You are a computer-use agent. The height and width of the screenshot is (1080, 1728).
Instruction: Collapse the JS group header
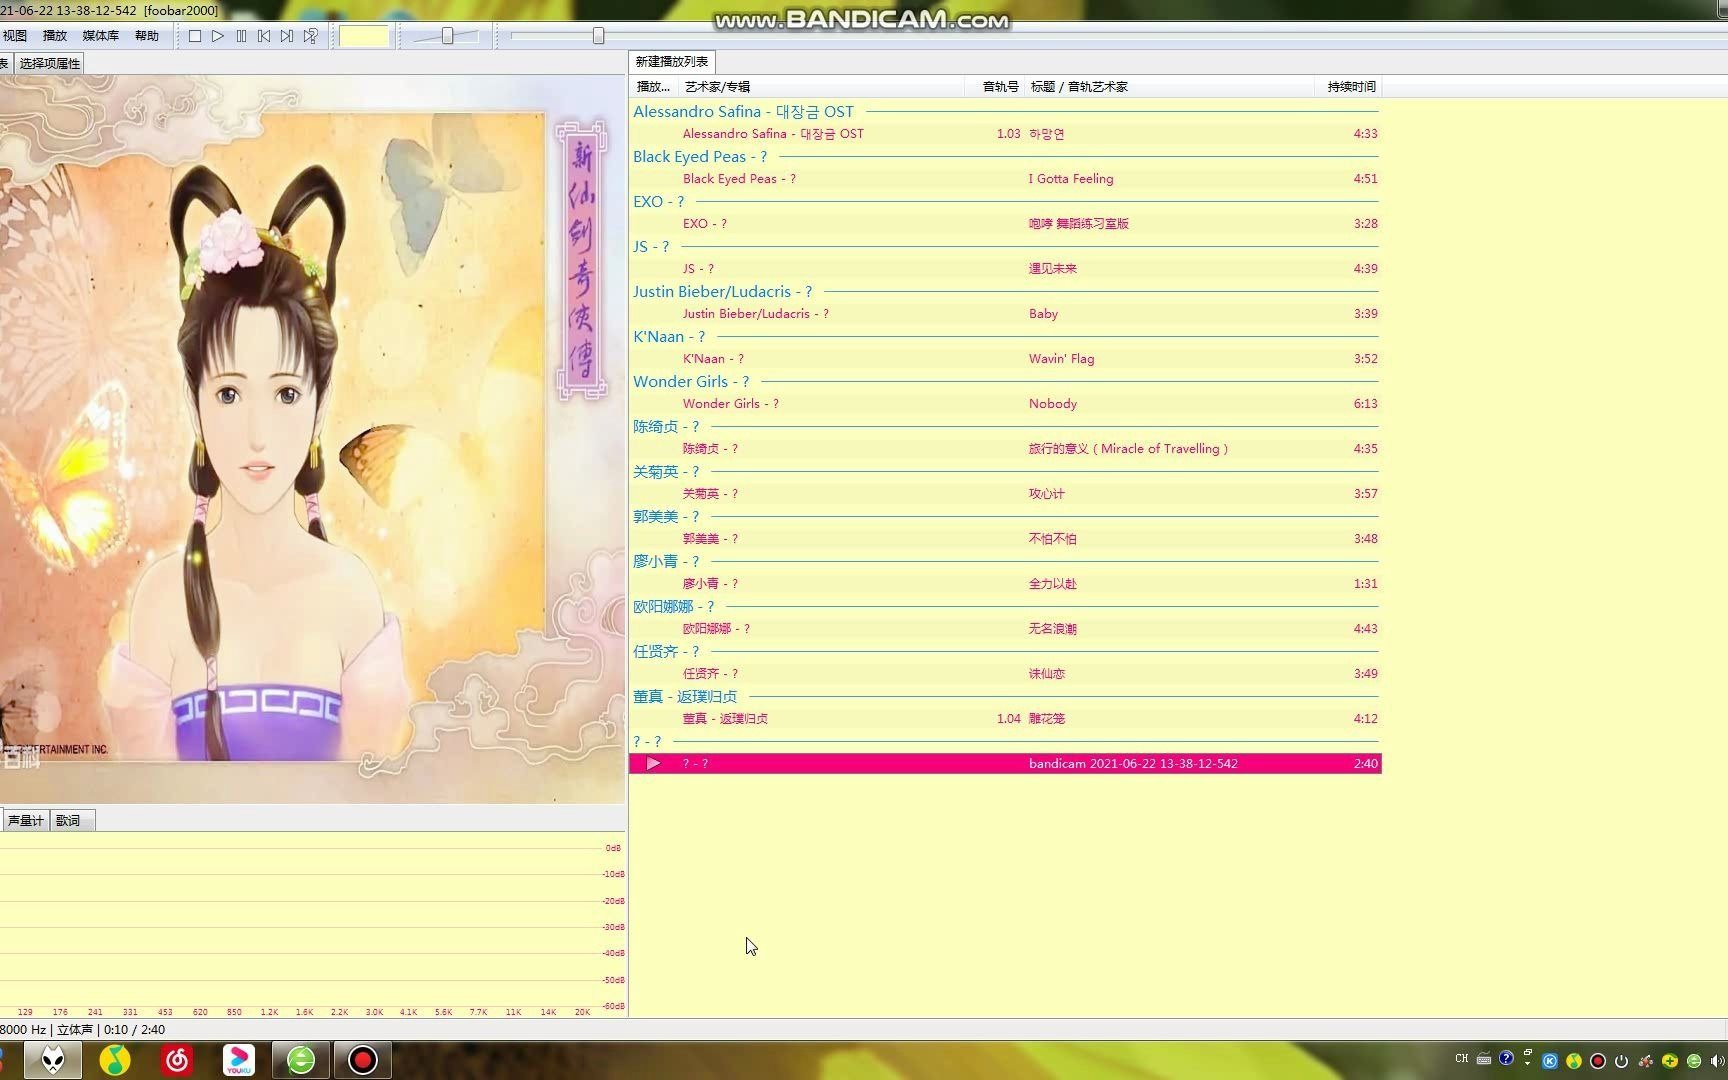(x=1005, y=247)
